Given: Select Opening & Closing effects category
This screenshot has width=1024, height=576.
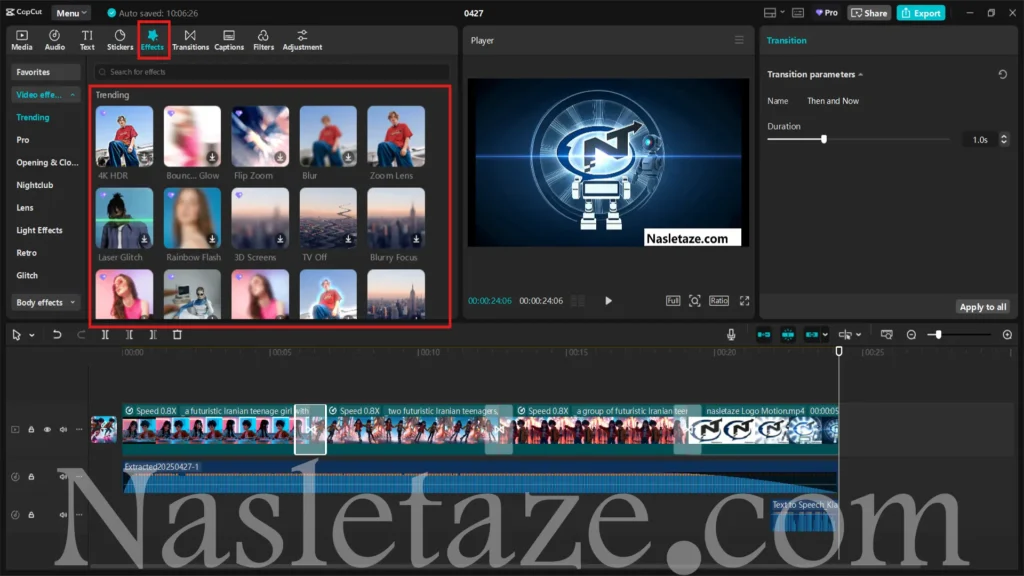Looking at the screenshot, I should click(x=47, y=163).
